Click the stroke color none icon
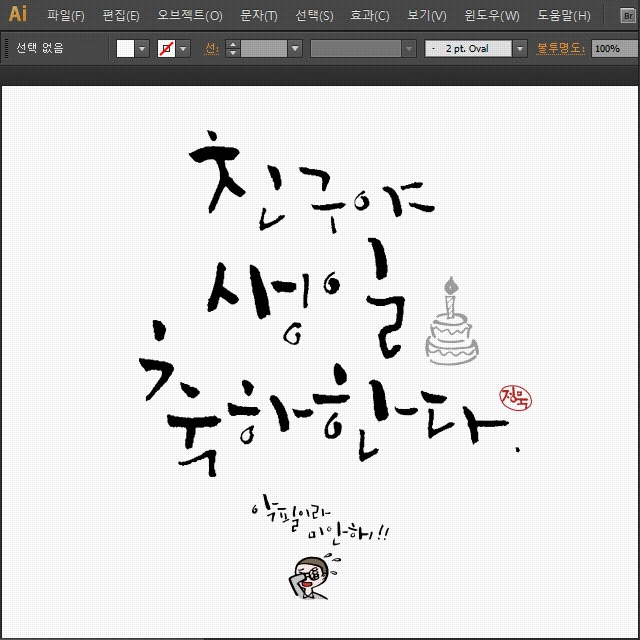 click(167, 48)
